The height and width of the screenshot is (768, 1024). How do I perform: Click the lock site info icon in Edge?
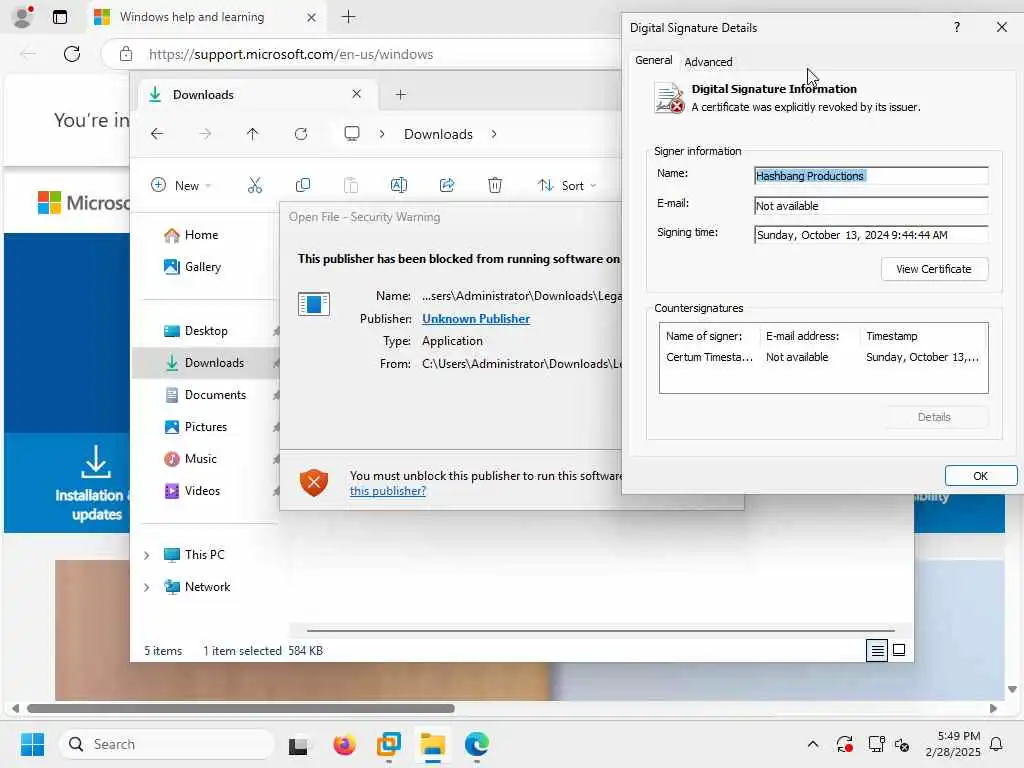coord(126,54)
